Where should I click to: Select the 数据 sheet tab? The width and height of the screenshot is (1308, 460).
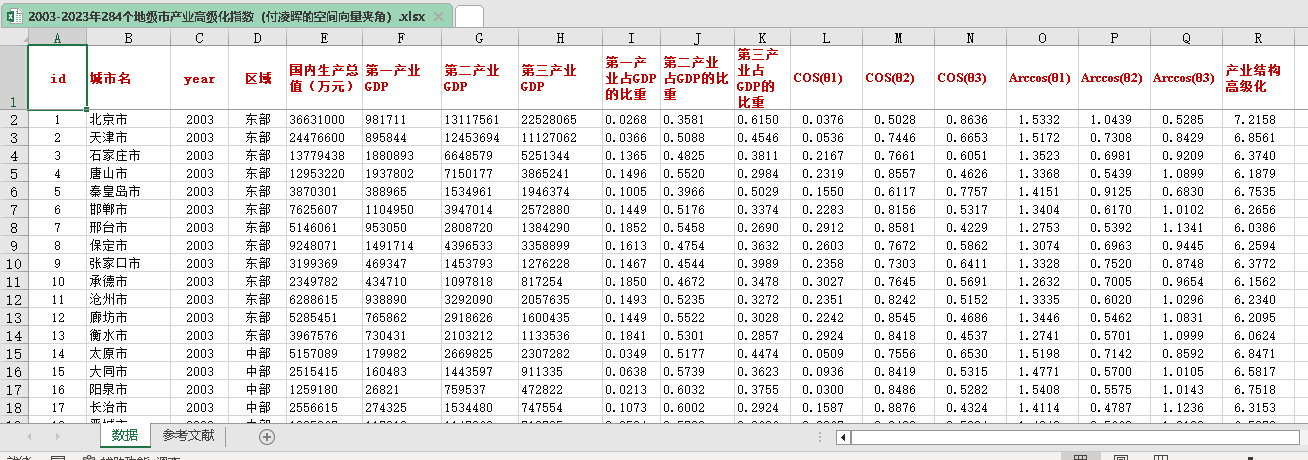pos(124,436)
